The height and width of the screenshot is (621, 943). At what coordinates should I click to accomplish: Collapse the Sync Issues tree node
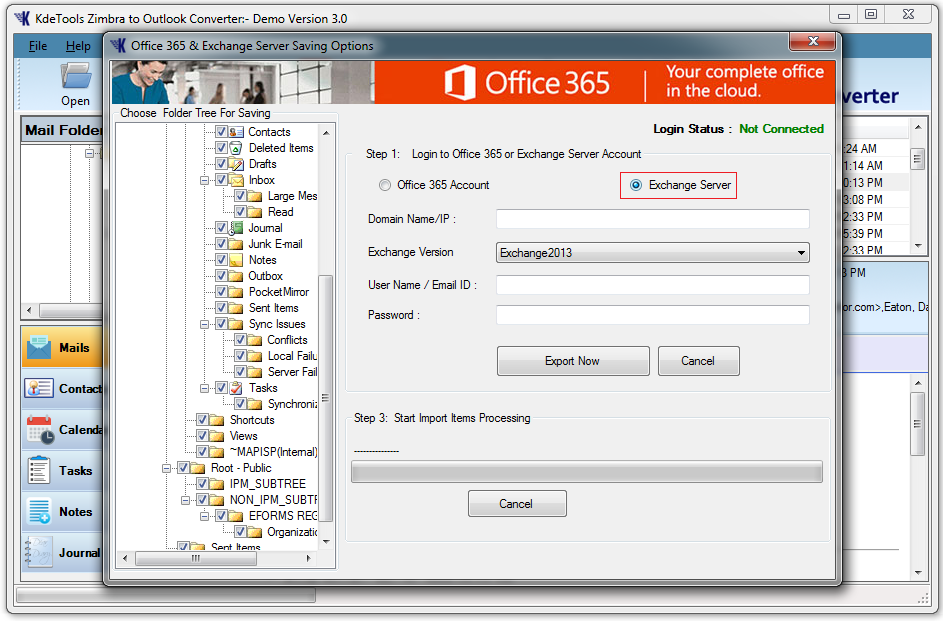[205, 324]
